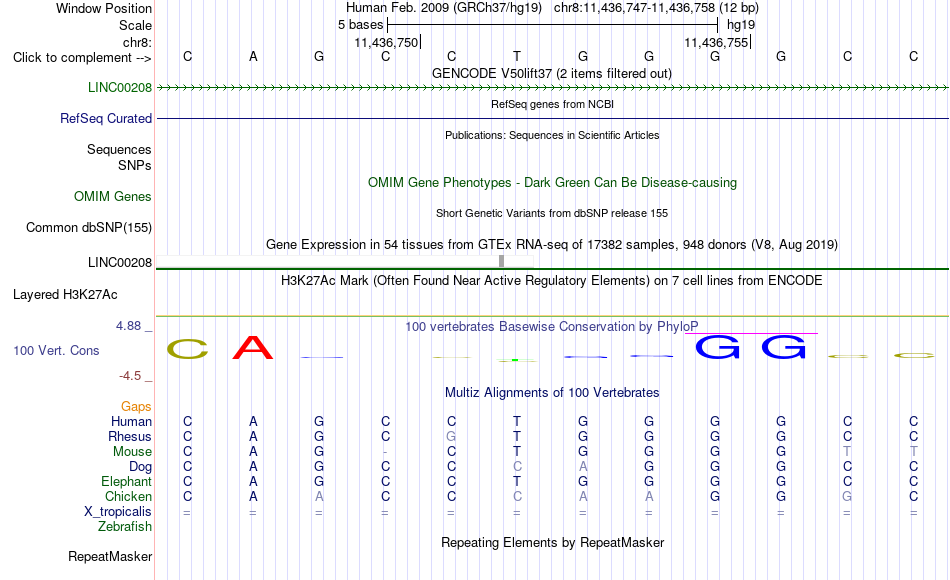Click base A in the reference sequence
This screenshot has width=950, height=580.
click(253, 56)
